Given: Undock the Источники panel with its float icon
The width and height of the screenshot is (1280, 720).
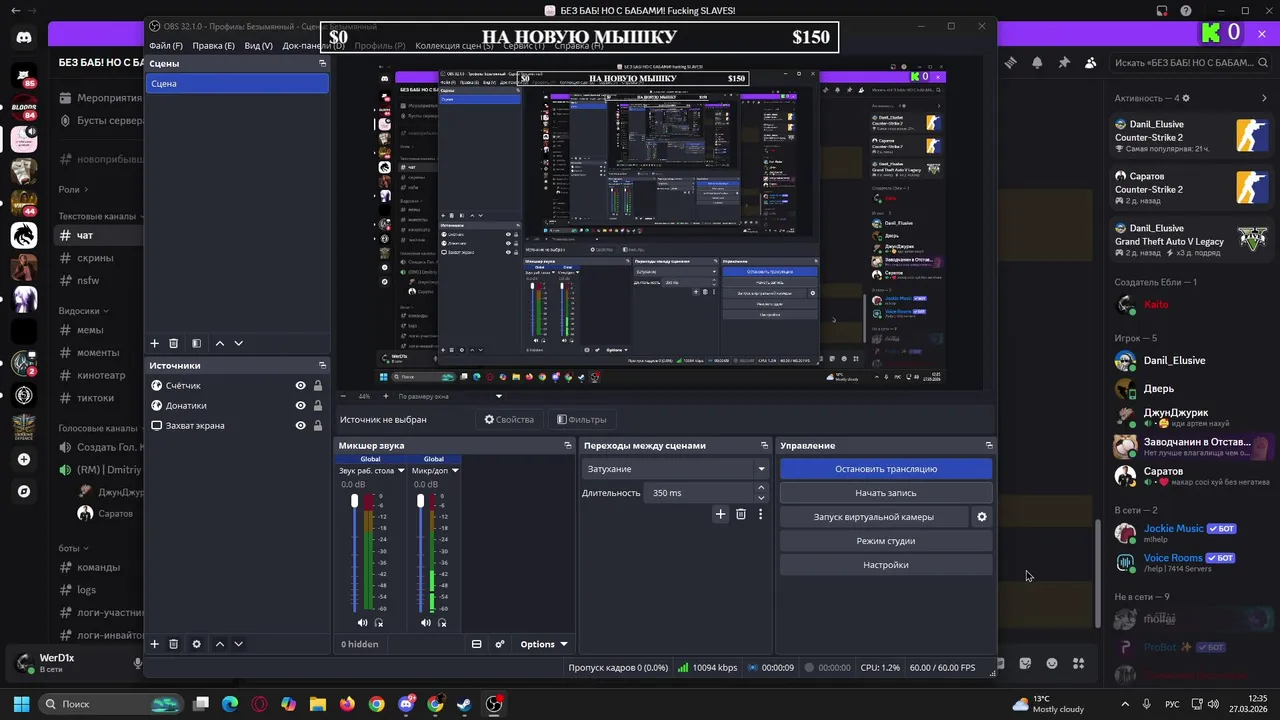Looking at the screenshot, I should (322, 365).
